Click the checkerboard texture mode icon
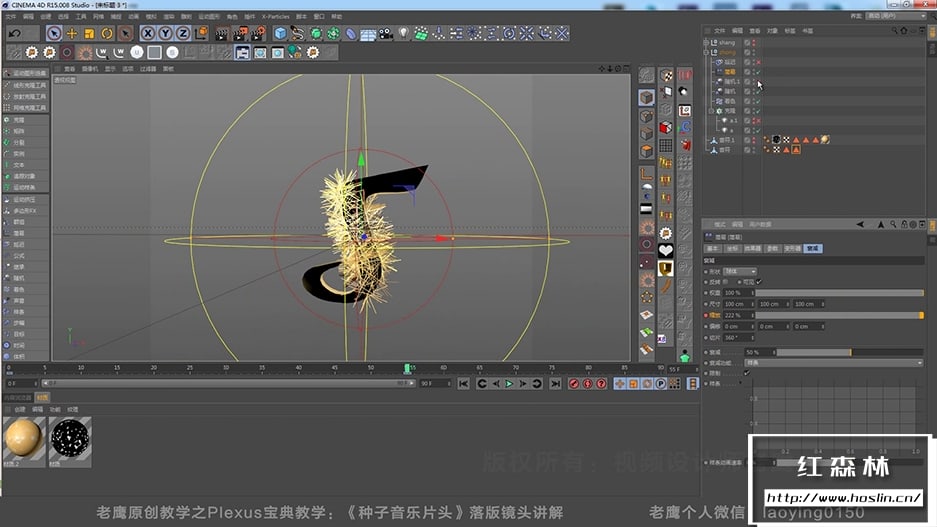This screenshot has width=937, height=527. pyautogui.click(x=666, y=75)
